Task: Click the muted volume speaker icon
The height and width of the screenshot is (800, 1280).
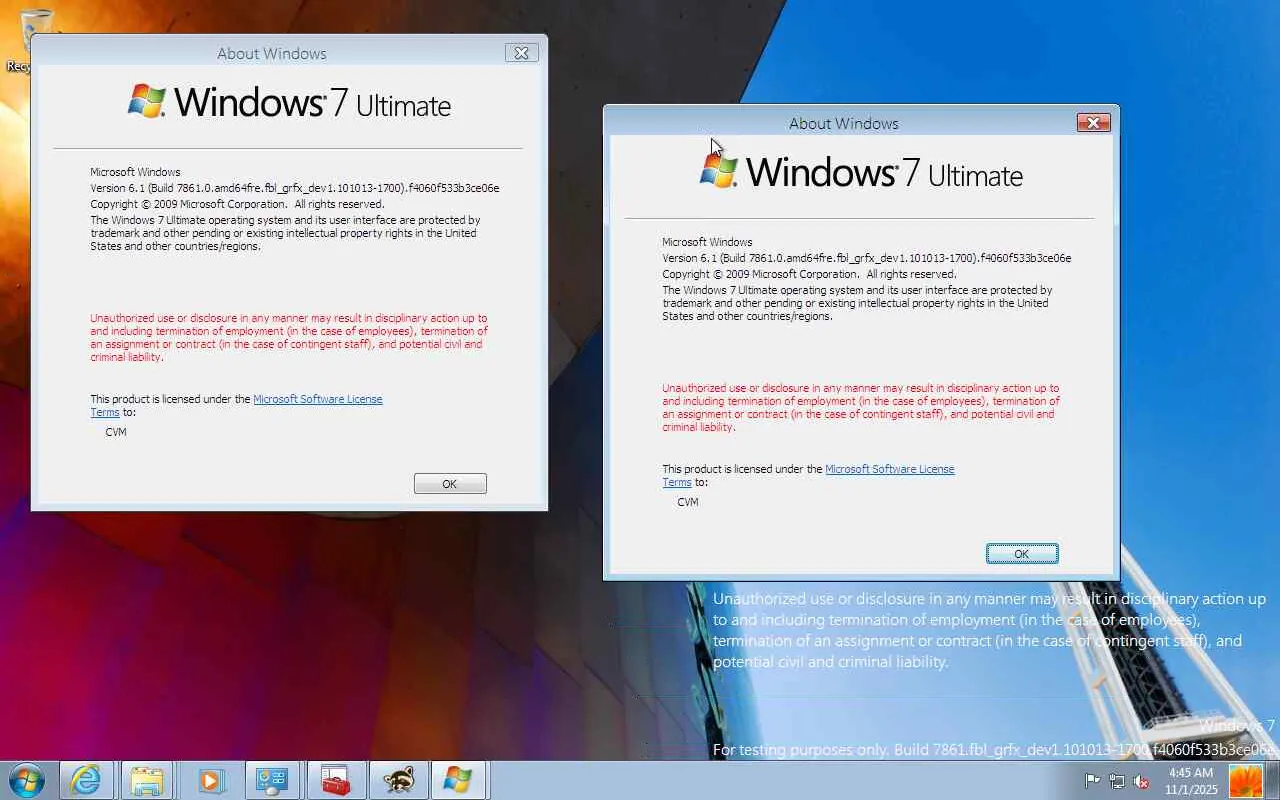Action: coord(1140,781)
